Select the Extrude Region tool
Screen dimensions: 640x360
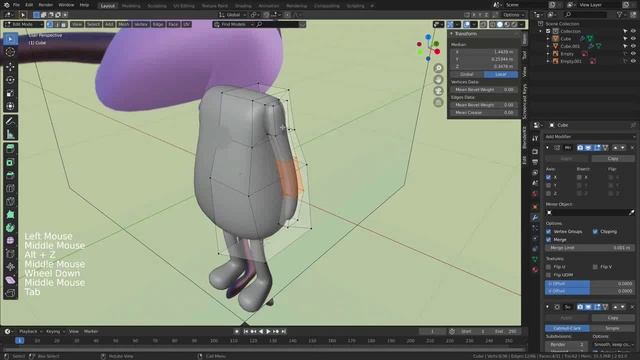[x=10, y=149]
